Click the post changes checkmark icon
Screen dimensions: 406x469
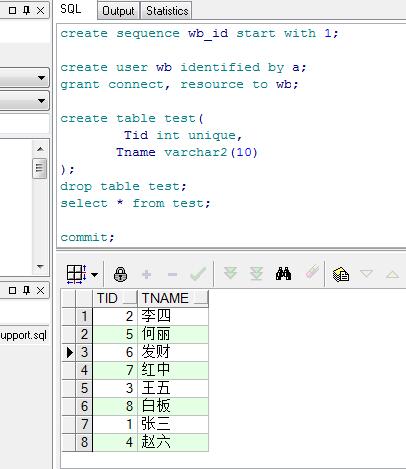point(198,274)
